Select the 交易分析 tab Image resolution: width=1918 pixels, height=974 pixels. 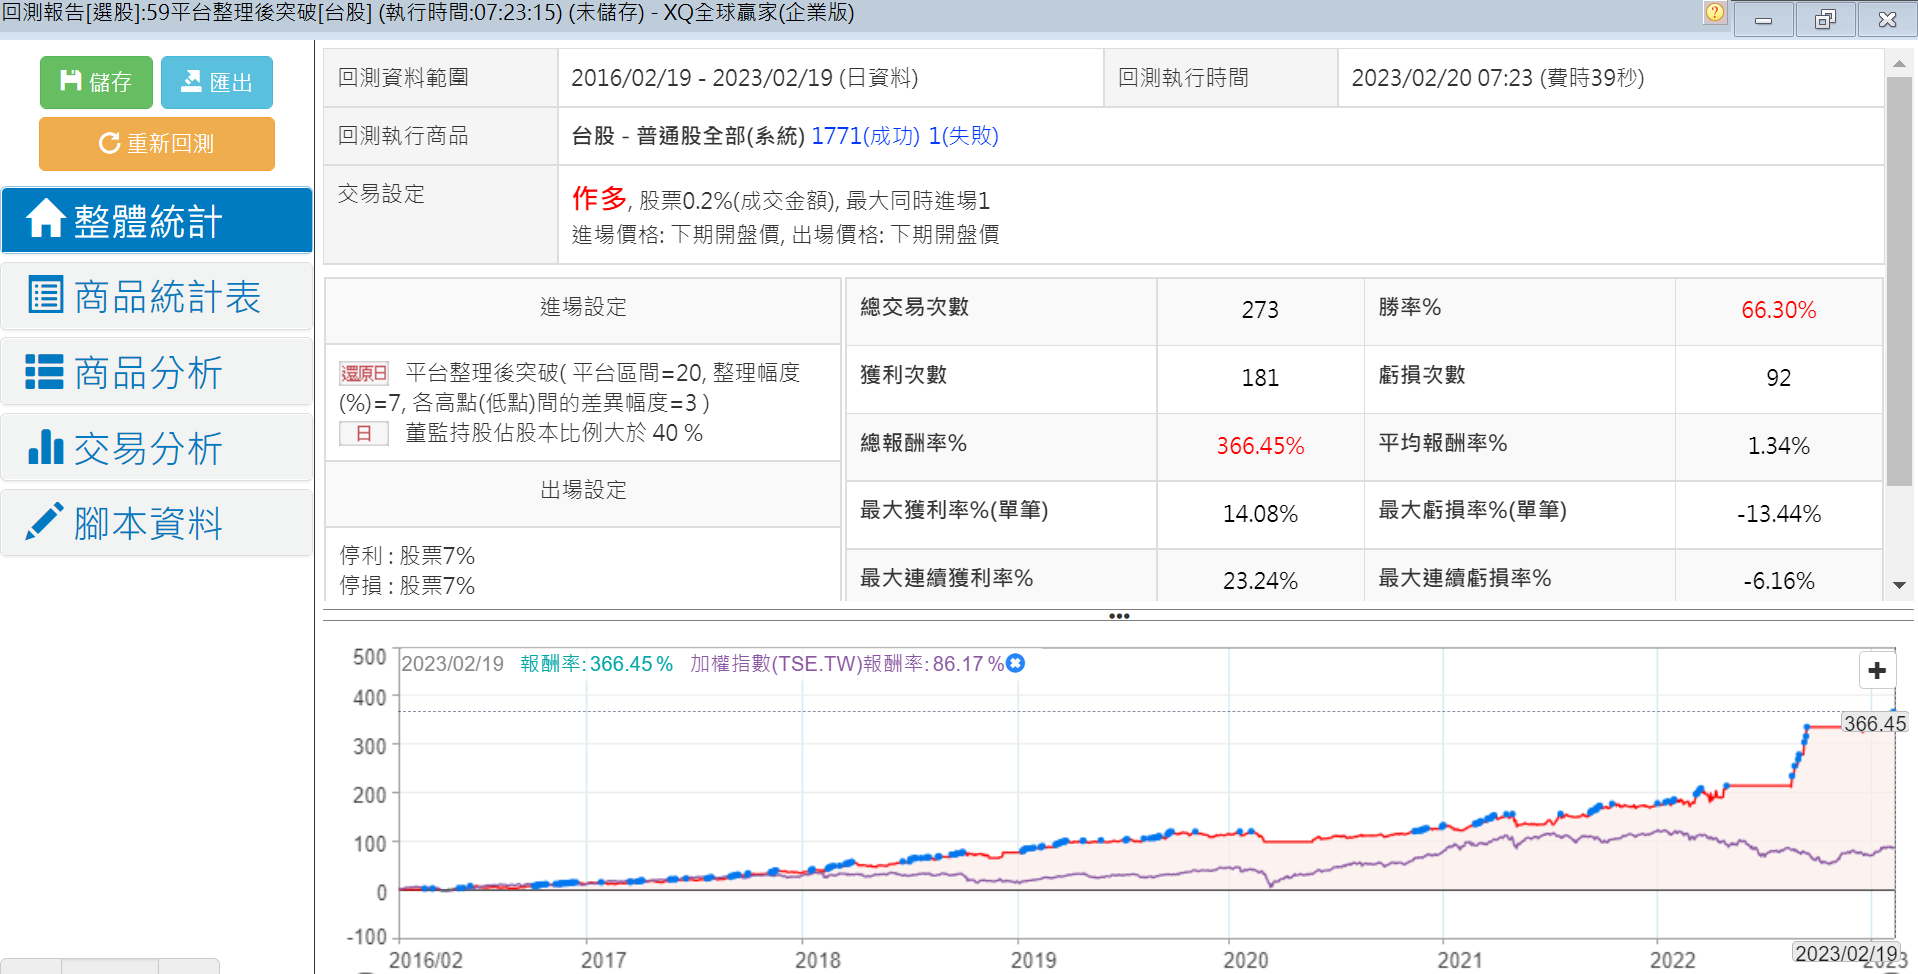point(157,448)
